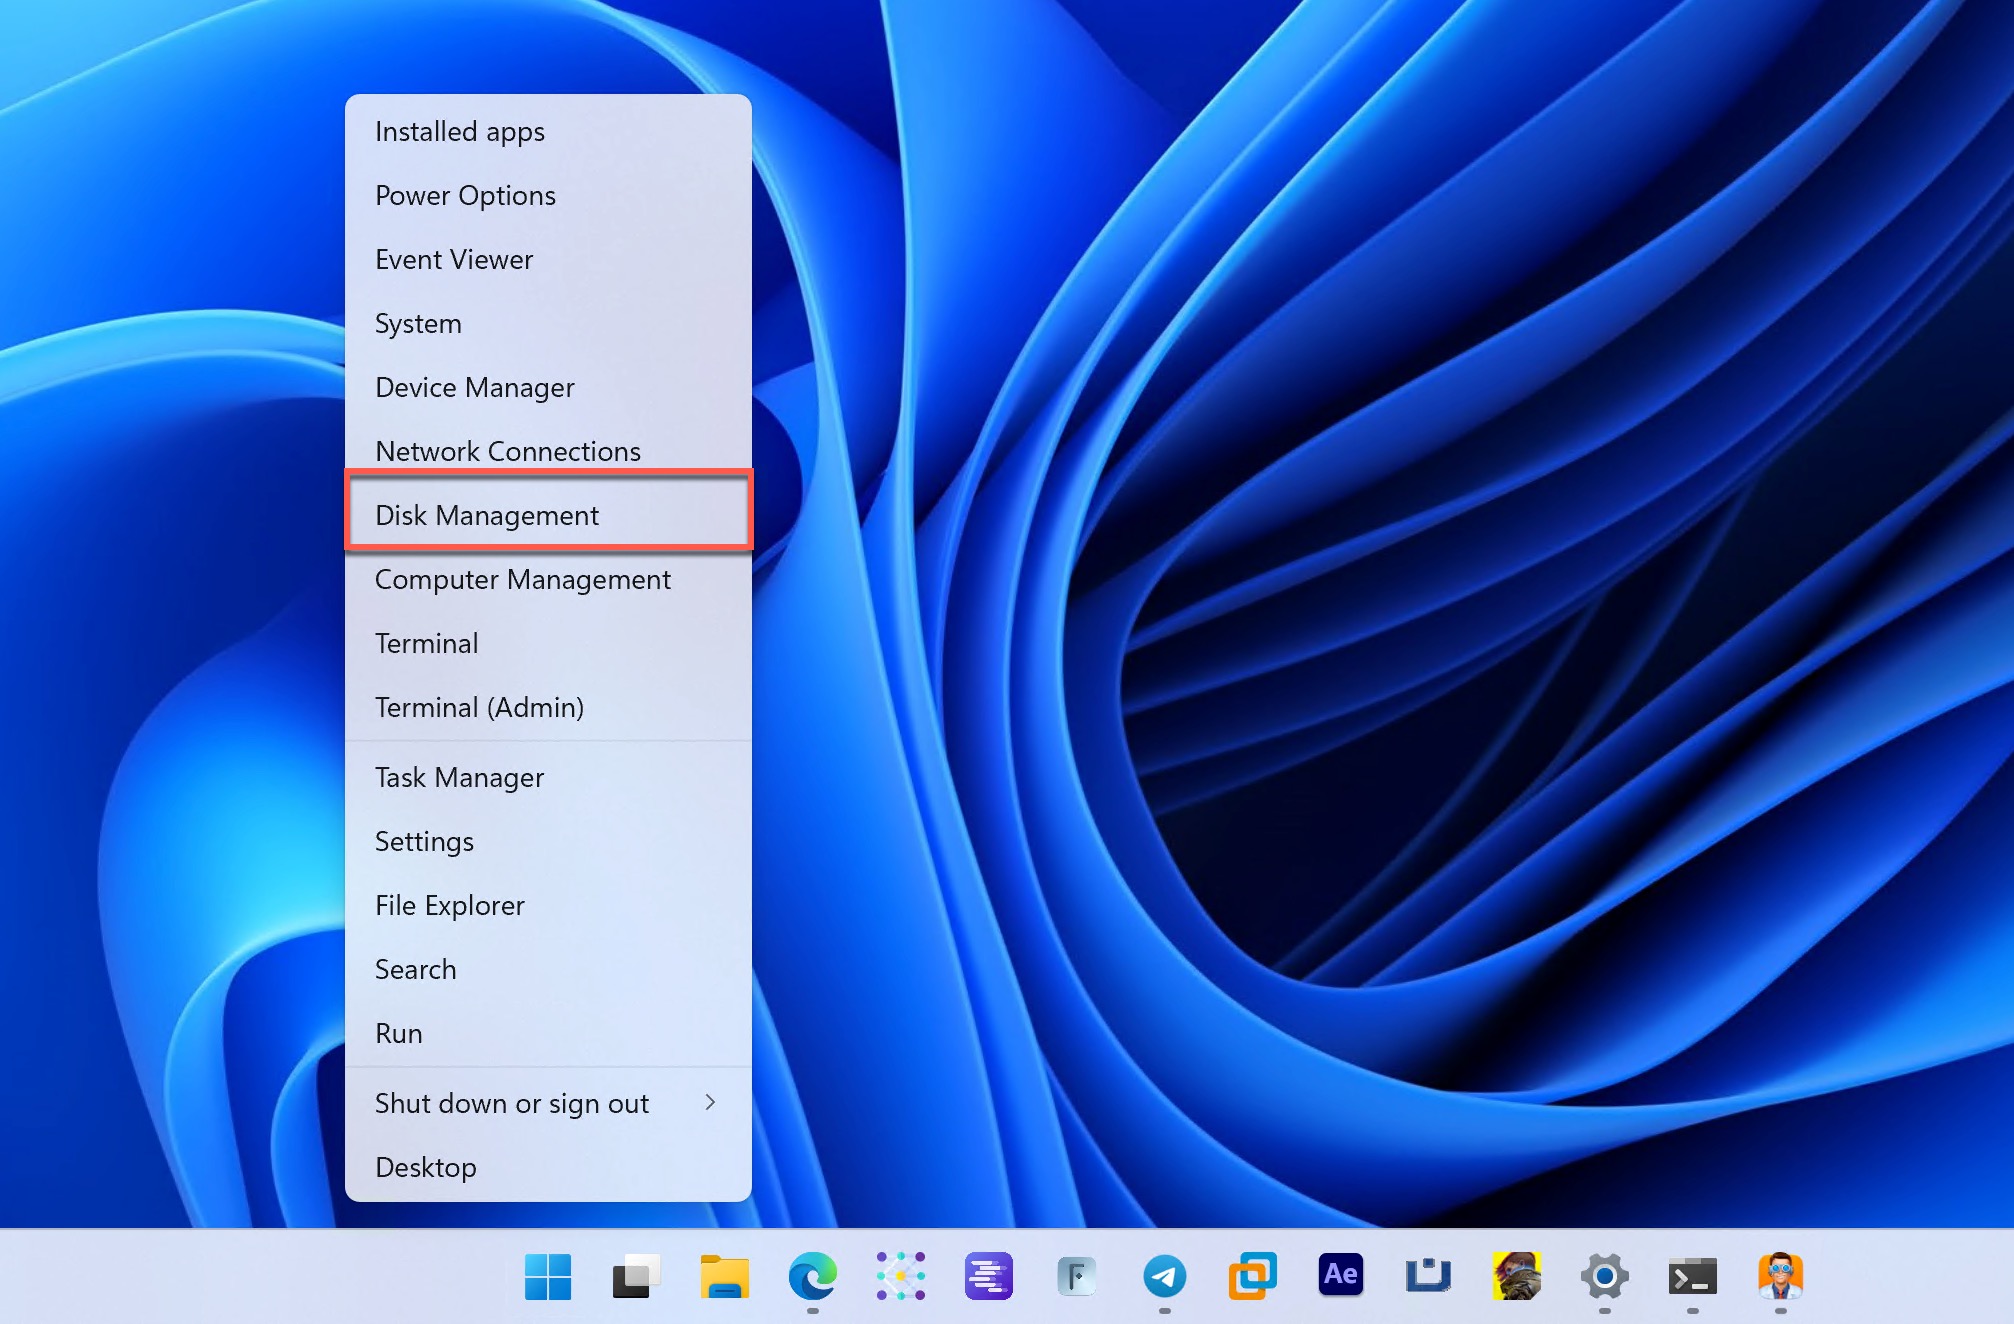Open the Terminal icon in the taskbar

(x=1692, y=1277)
